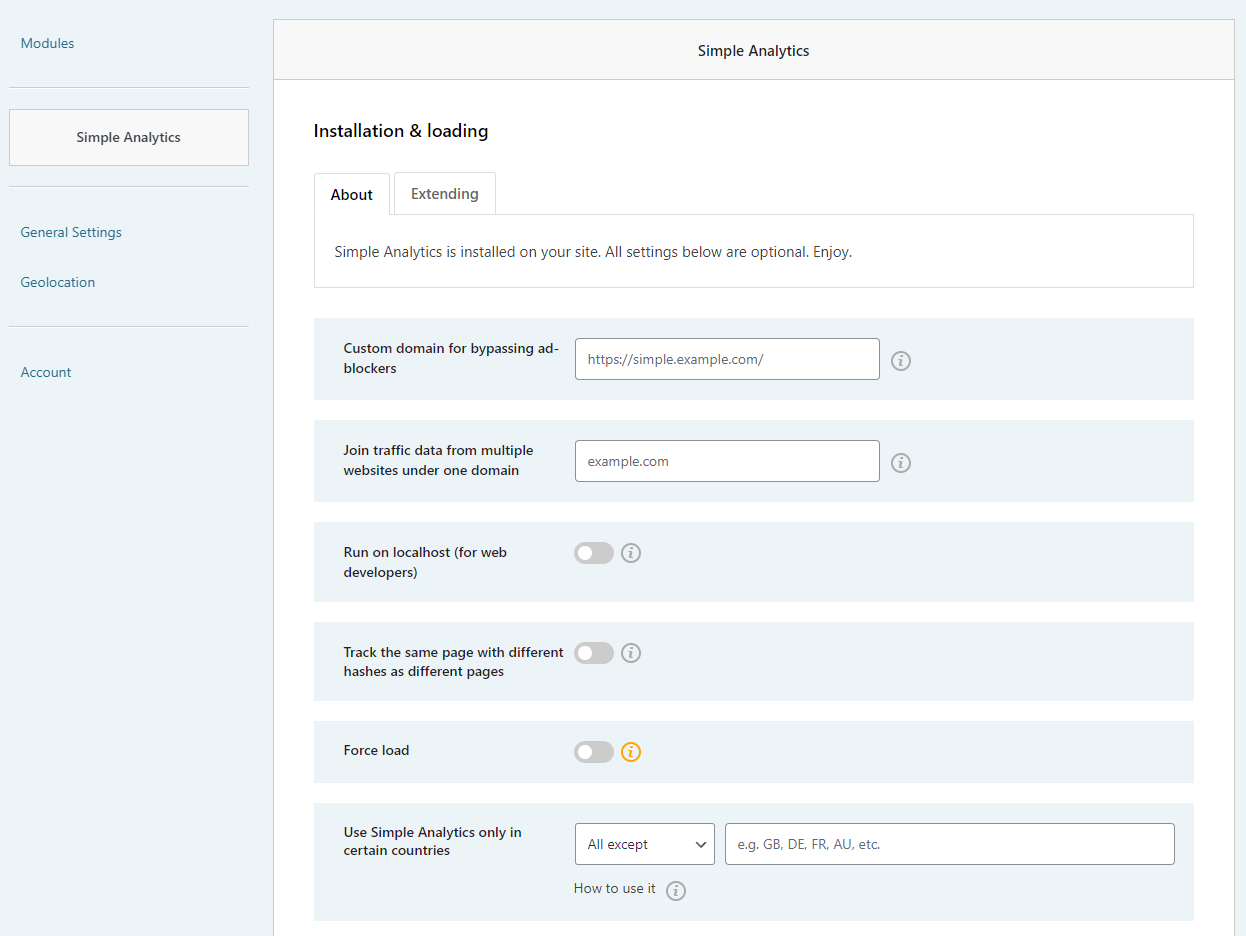Click the country codes input field
This screenshot has height=936, width=1246.
click(950, 844)
